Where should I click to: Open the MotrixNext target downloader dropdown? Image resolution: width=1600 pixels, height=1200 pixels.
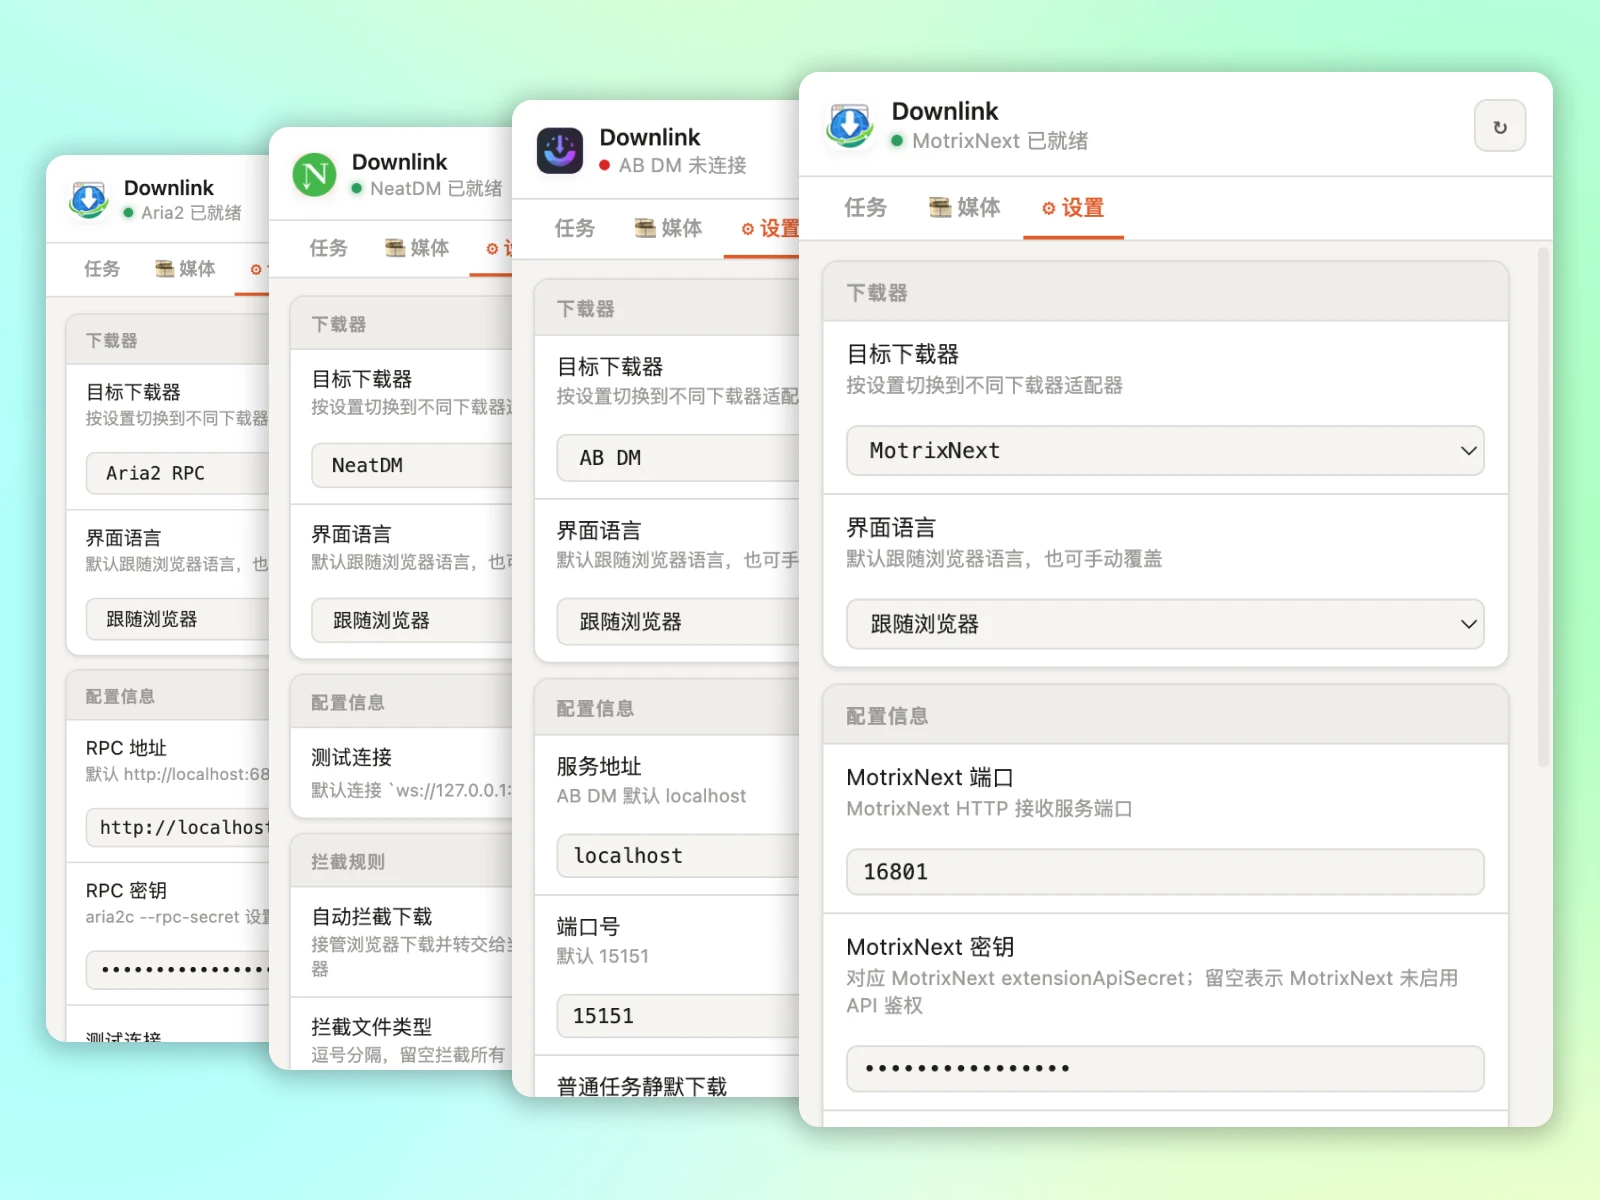(1164, 451)
